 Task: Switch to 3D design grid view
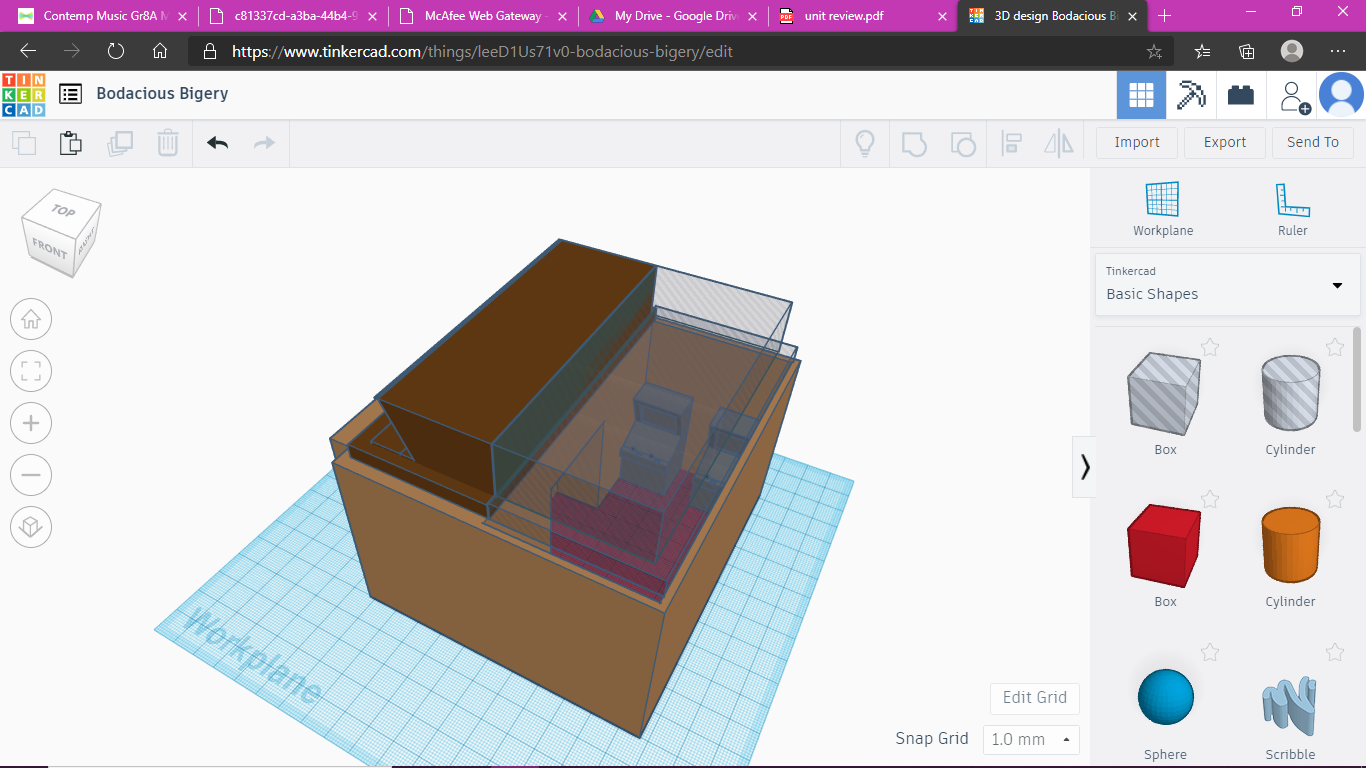(1141, 95)
